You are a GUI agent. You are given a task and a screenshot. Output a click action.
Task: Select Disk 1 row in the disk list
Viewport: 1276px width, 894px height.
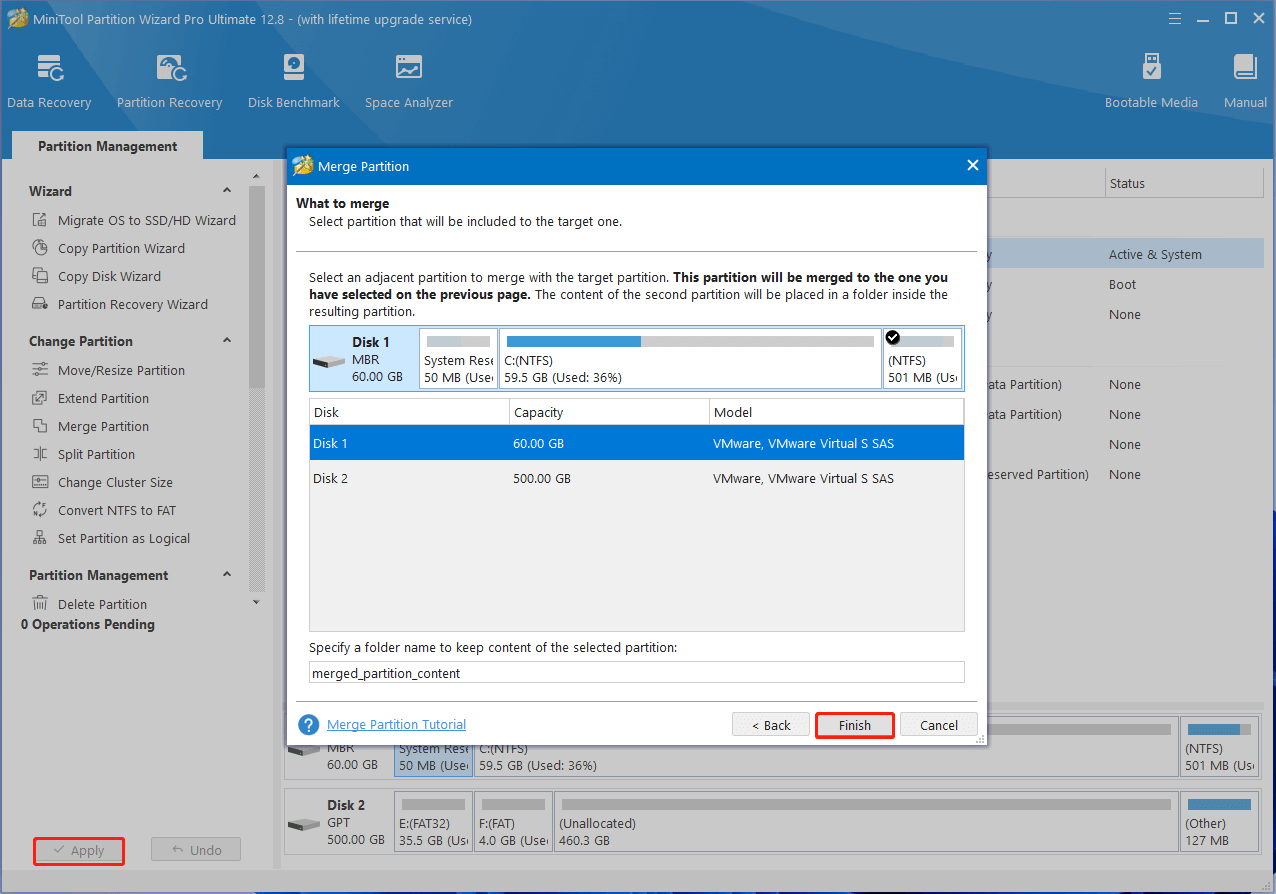coord(637,443)
